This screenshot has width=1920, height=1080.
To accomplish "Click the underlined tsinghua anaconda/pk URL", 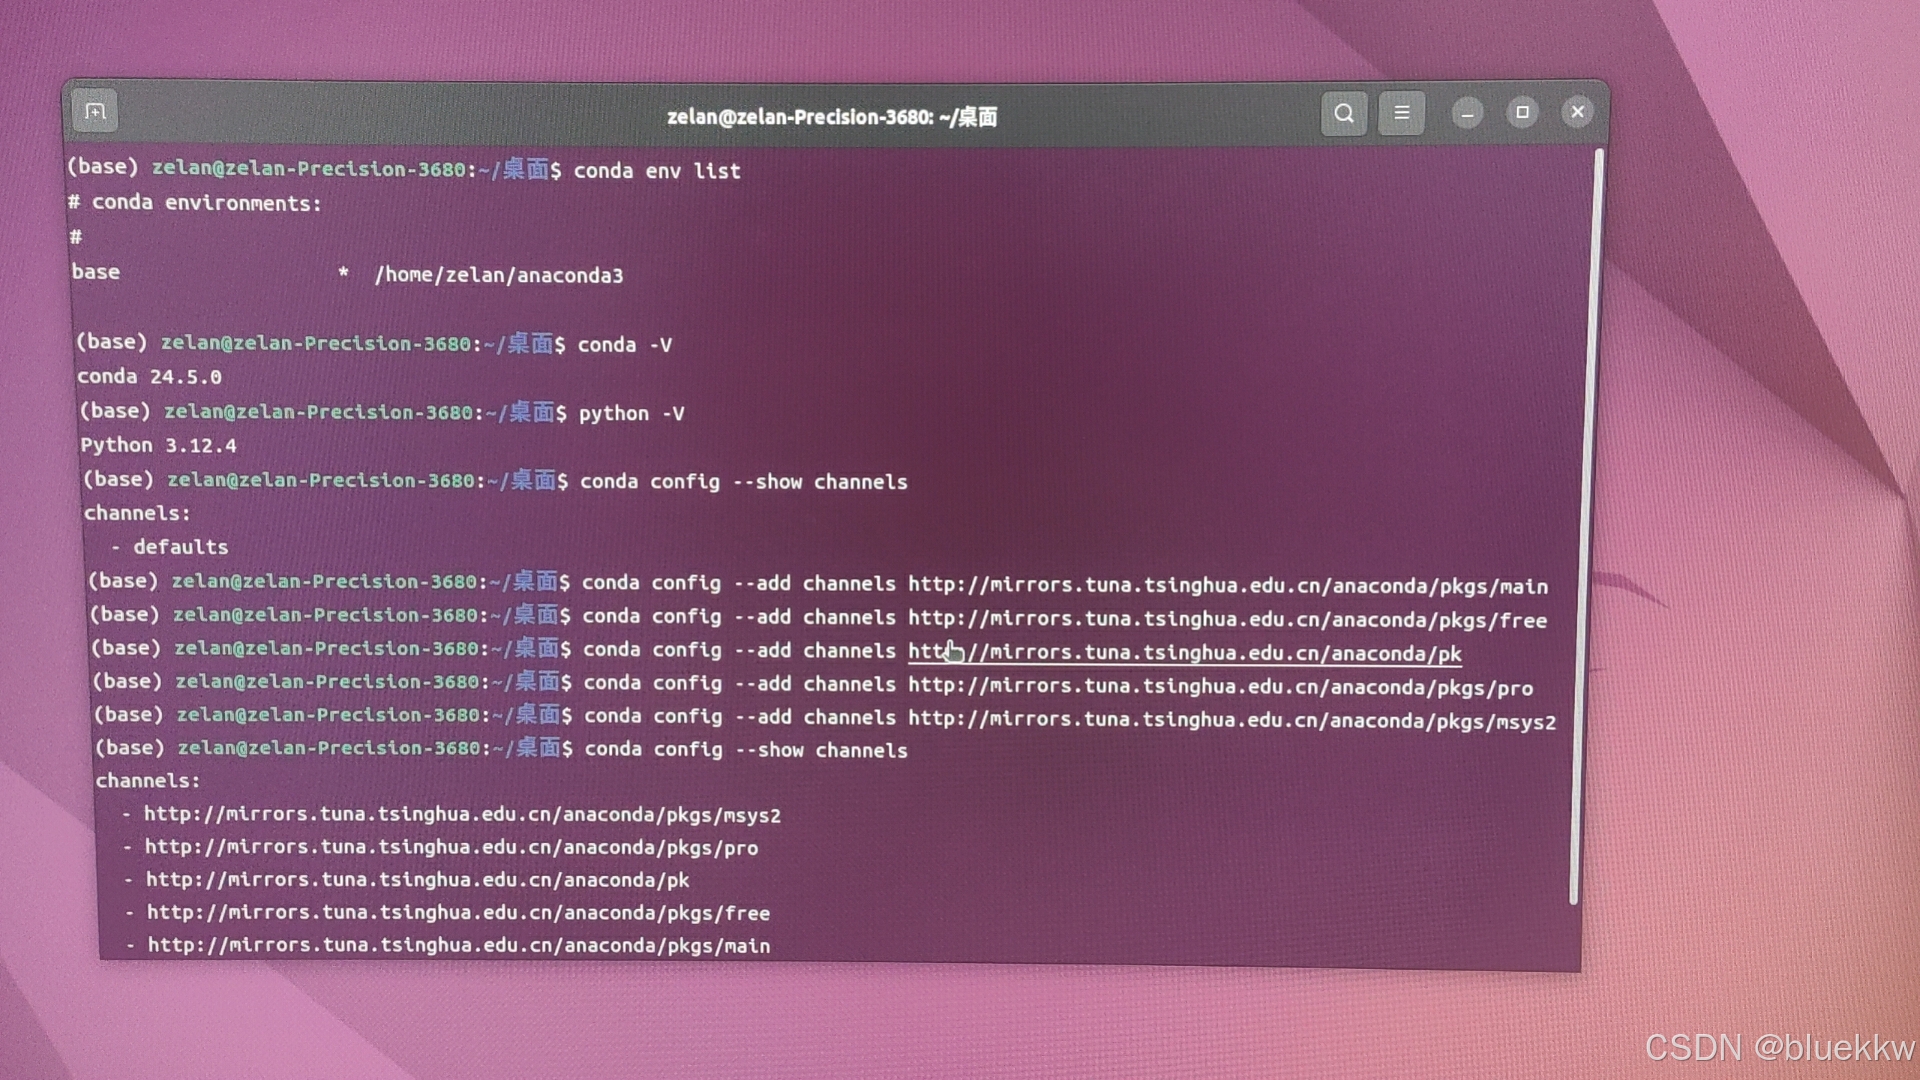I will [x=1184, y=653].
